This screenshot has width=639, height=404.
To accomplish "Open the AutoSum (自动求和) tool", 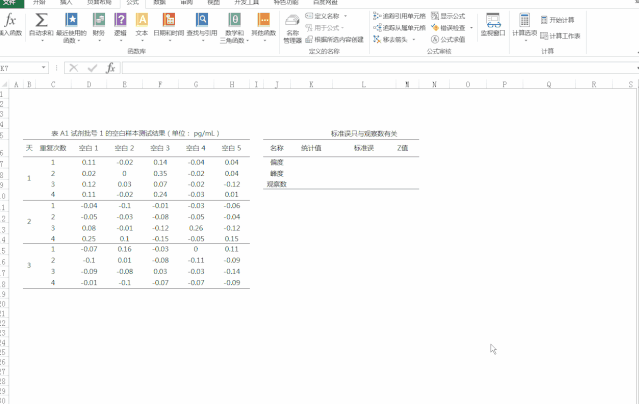I will pyautogui.click(x=42, y=26).
